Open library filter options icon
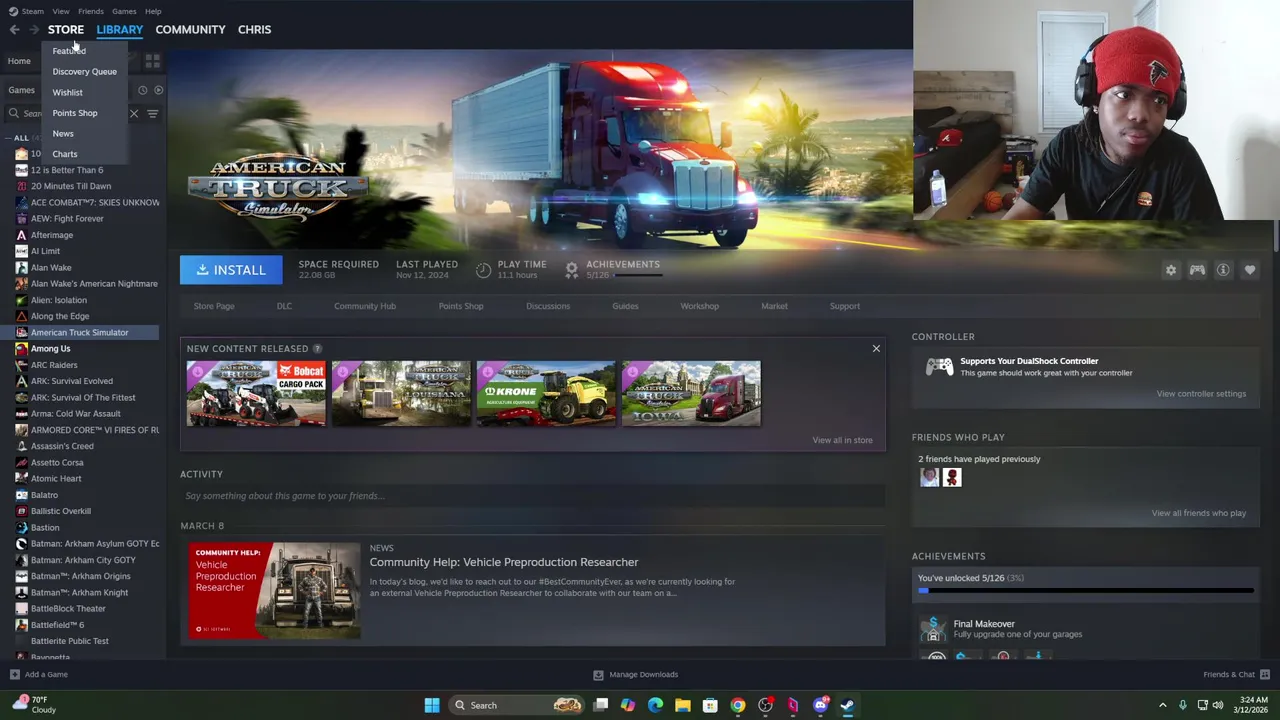Image resolution: width=1280 pixels, height=720 pixels. [152, 113]
